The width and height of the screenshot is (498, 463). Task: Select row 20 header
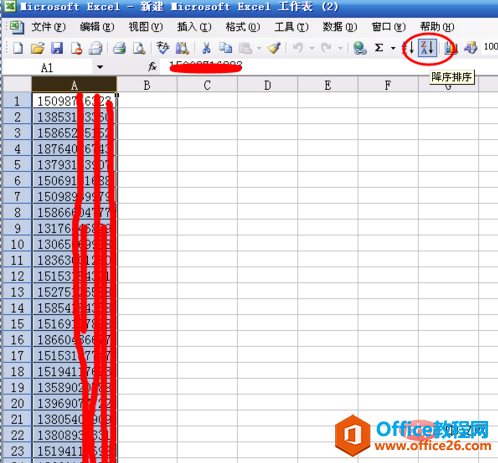pyautogui.click(x=17, y=403)
